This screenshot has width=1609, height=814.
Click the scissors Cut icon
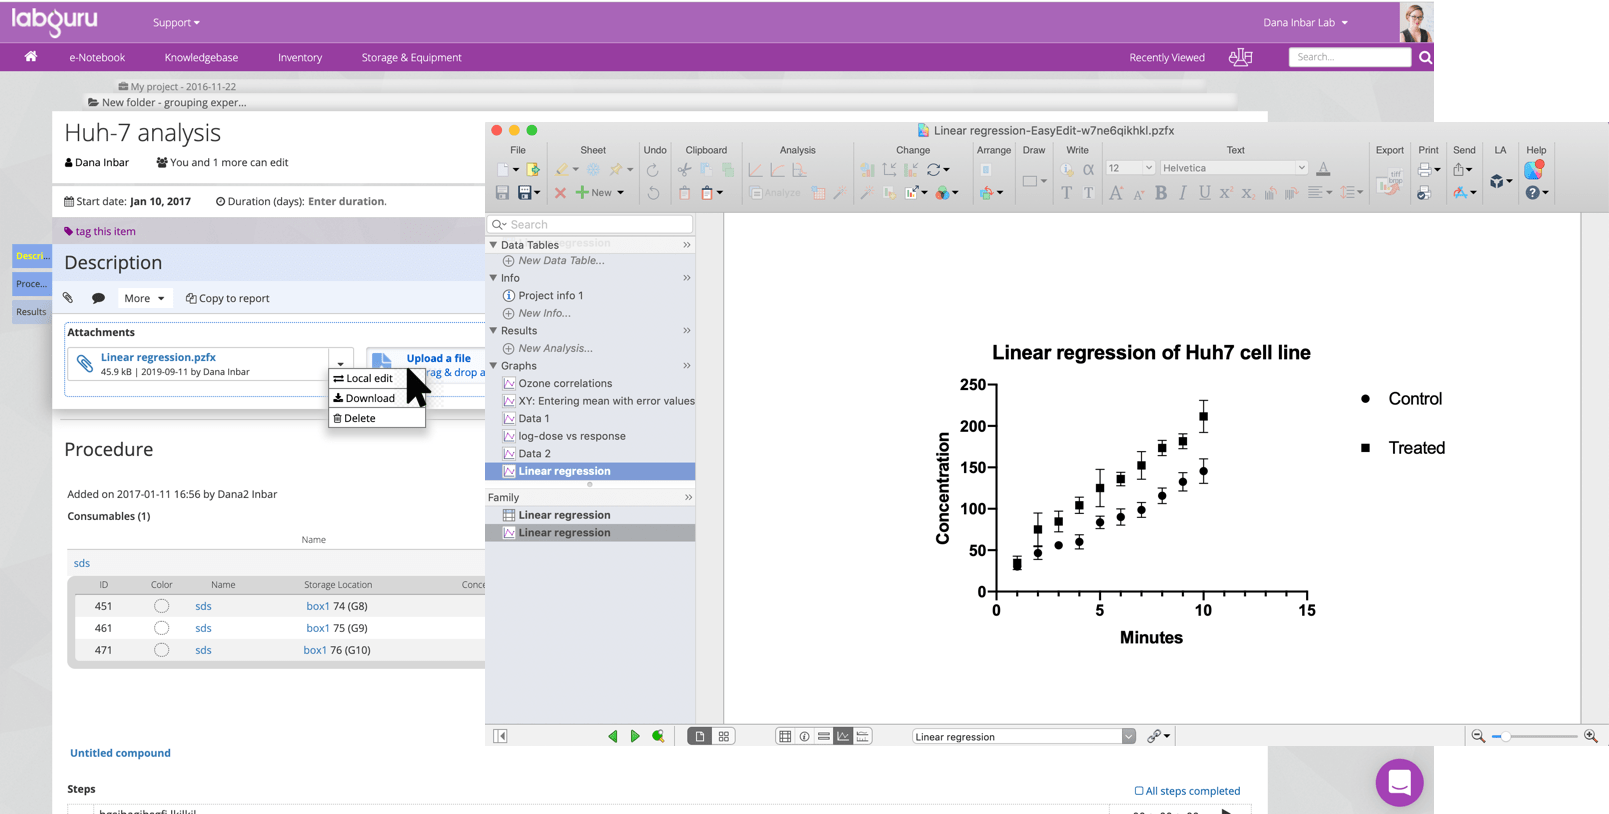coord(684,170)
